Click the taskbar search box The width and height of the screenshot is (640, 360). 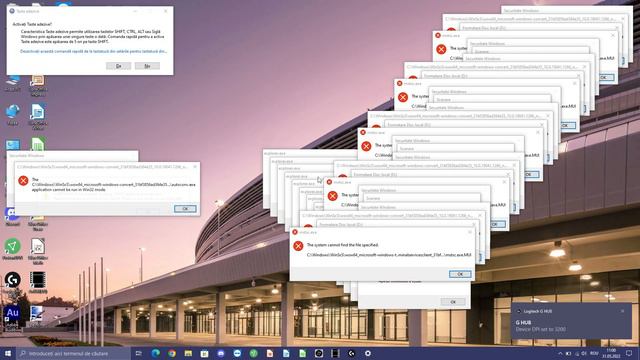pos(73,353)
